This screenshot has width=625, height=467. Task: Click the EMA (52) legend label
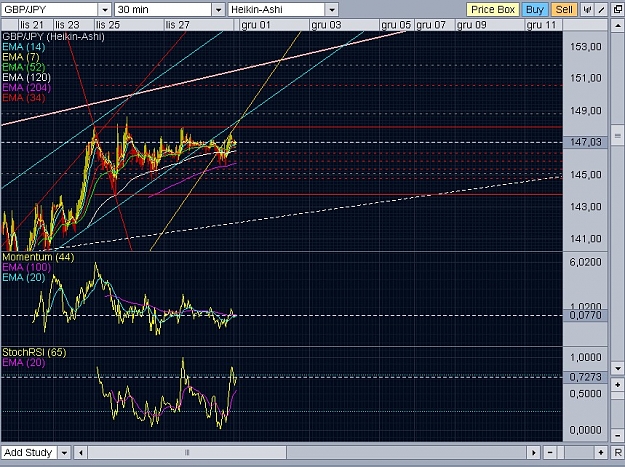[24, 67]
